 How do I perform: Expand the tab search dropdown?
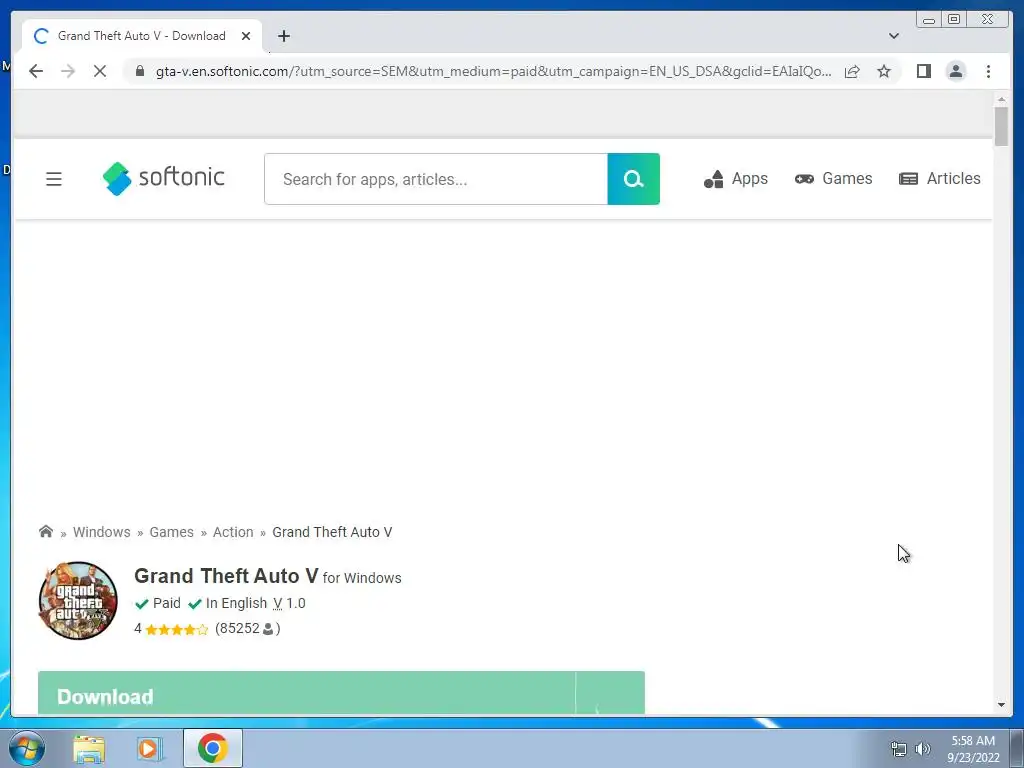[x=893, y=36]
